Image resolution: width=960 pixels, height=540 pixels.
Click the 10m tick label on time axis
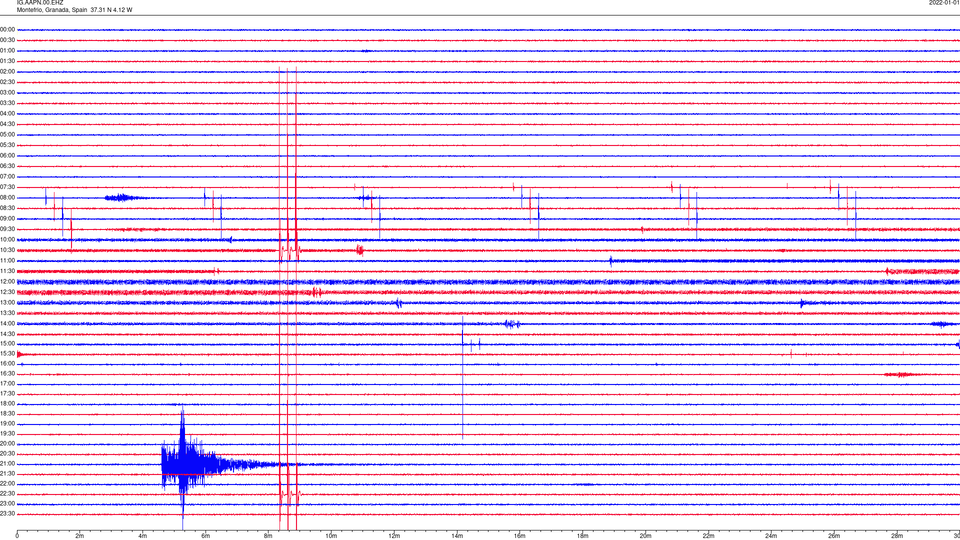(331, 536)
